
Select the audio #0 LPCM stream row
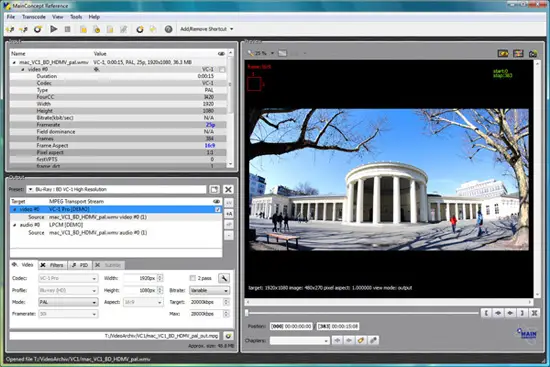click(x=116, y=225)
